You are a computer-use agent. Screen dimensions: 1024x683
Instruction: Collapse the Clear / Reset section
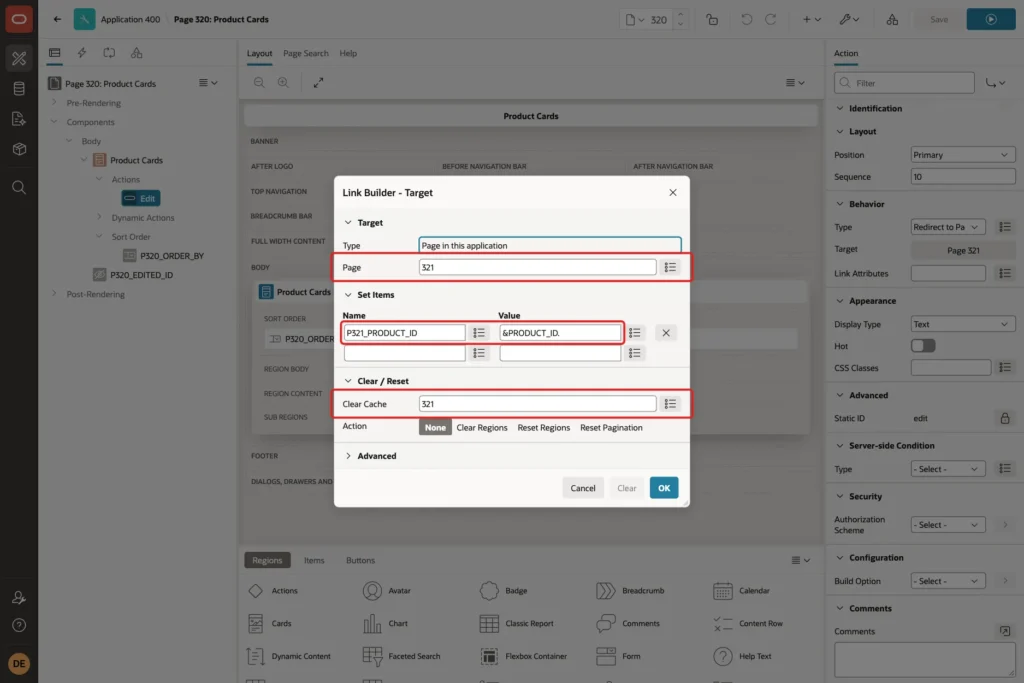tap(348, 381)
